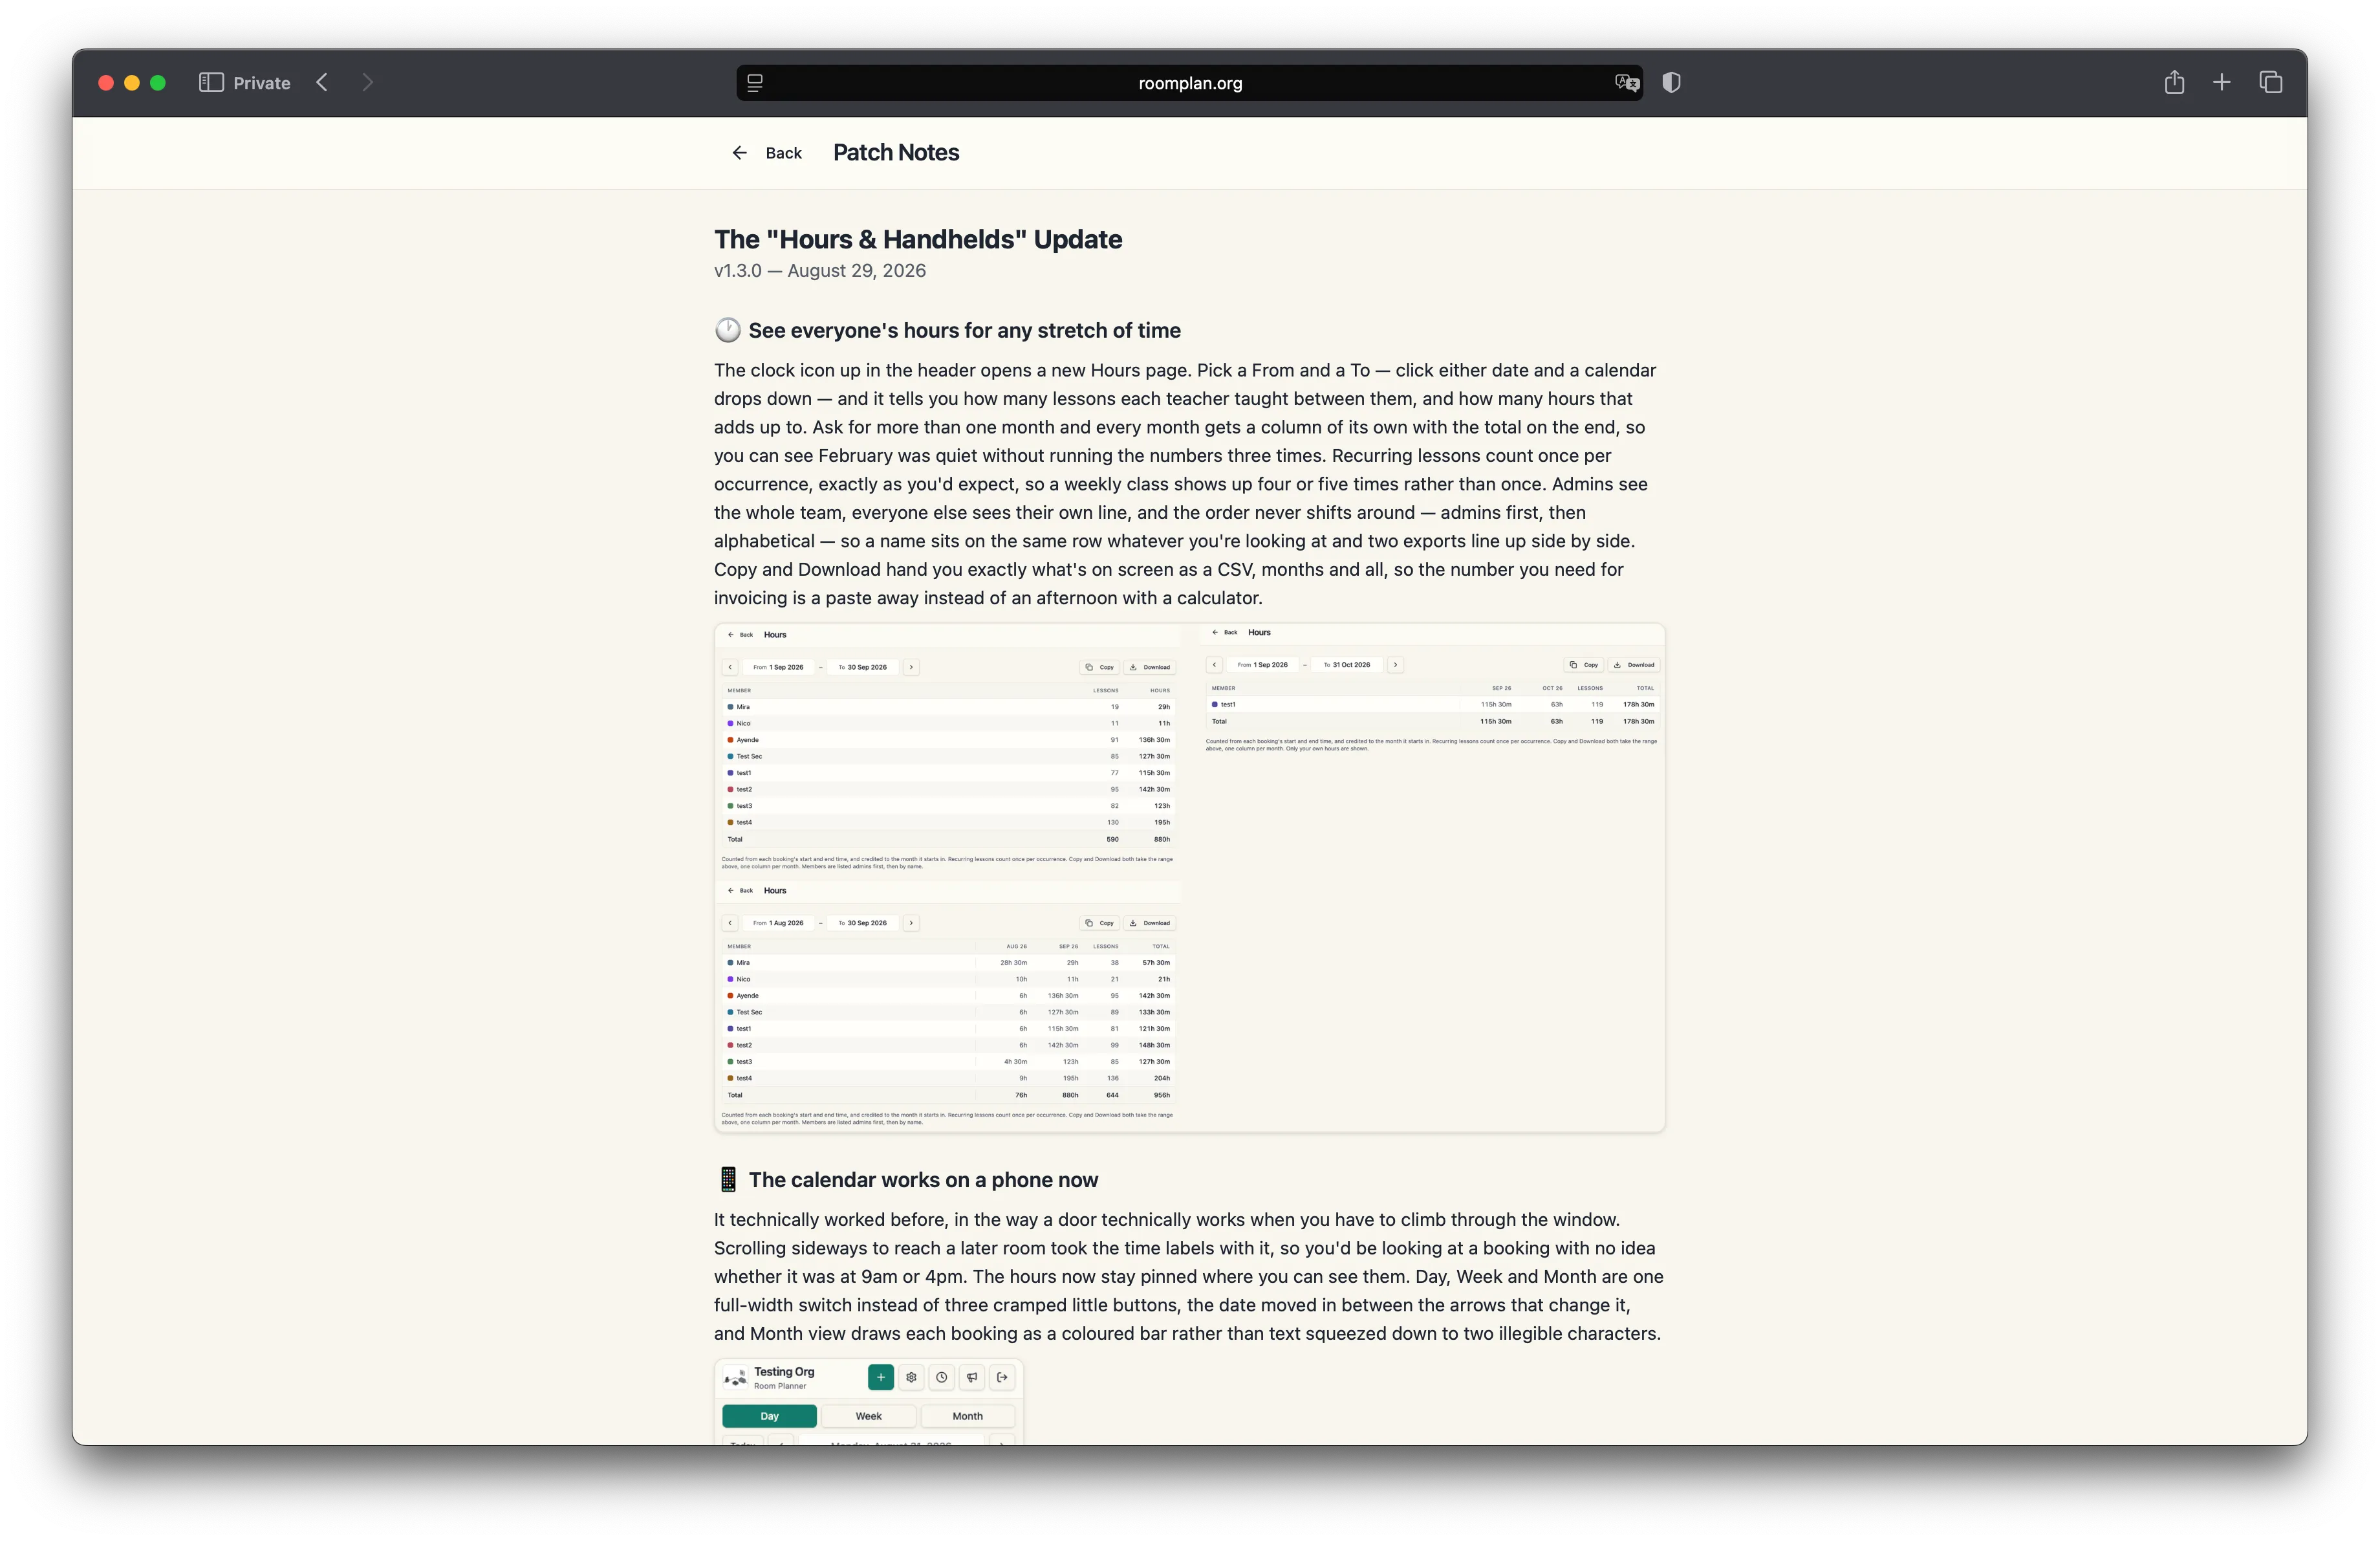
Task: Click the green plus button in Testing Org header
Action: pyautogui.click(x=880, y=1377)
